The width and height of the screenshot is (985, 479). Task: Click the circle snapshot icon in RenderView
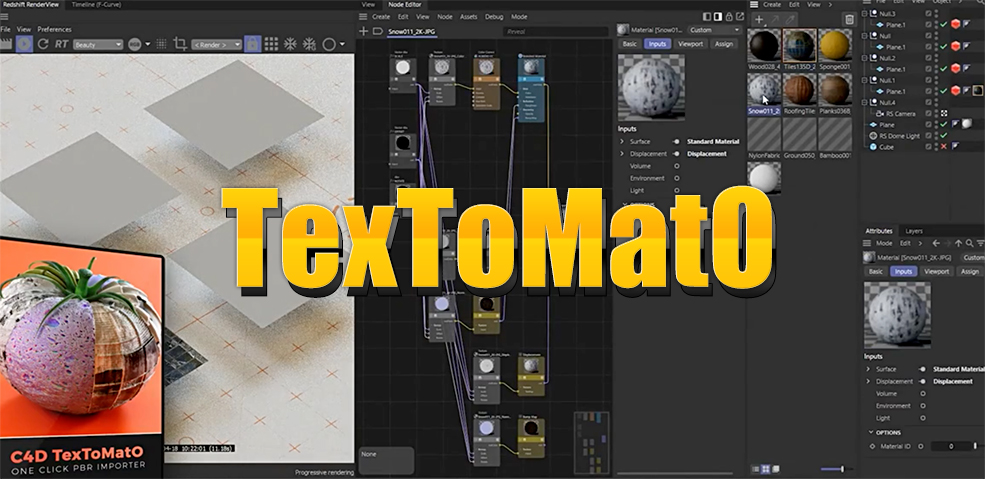tap(329, 44)
